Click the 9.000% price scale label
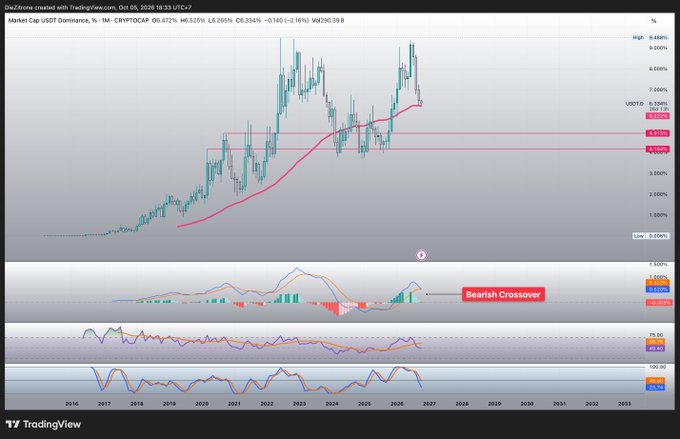 [658, 48]
